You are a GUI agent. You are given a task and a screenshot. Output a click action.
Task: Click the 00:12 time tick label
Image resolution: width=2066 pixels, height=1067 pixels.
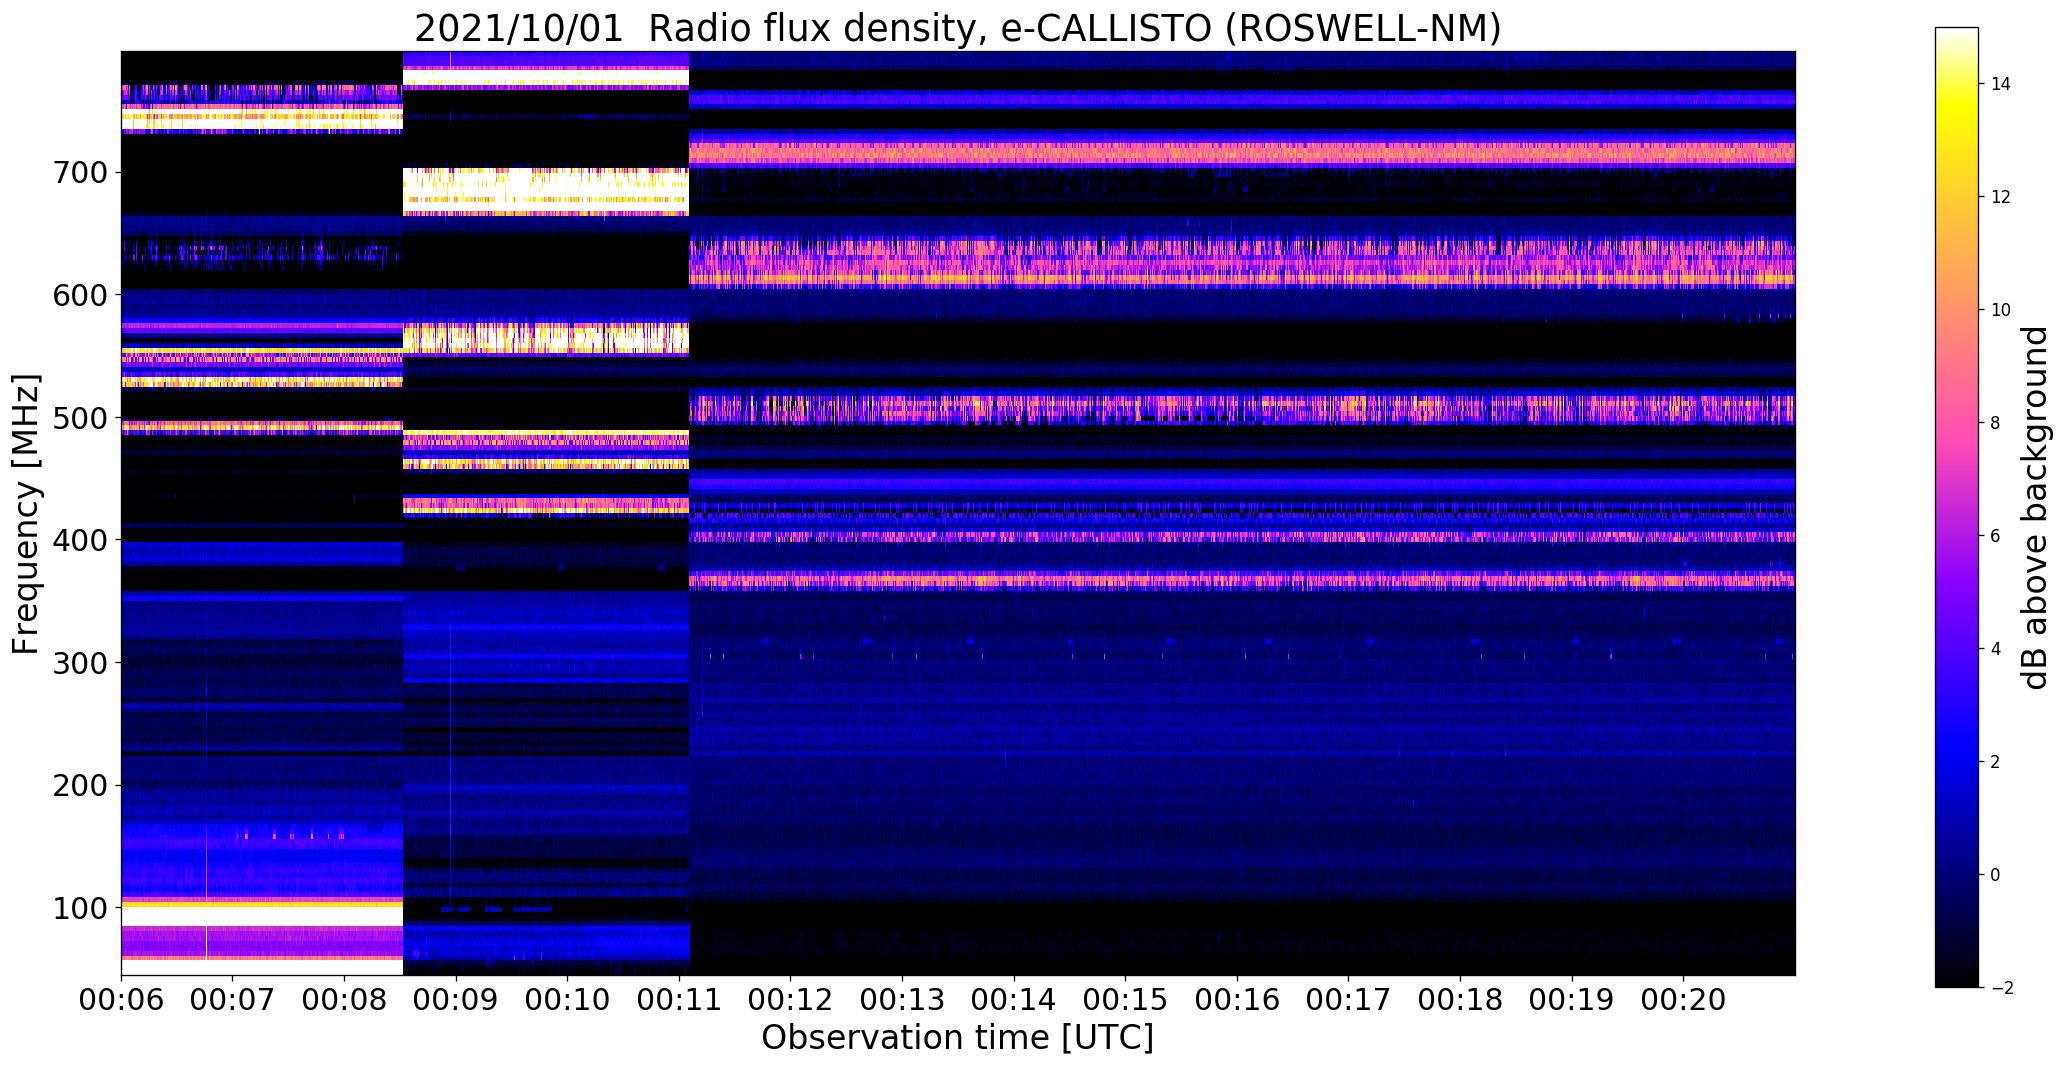[791, 1000]
